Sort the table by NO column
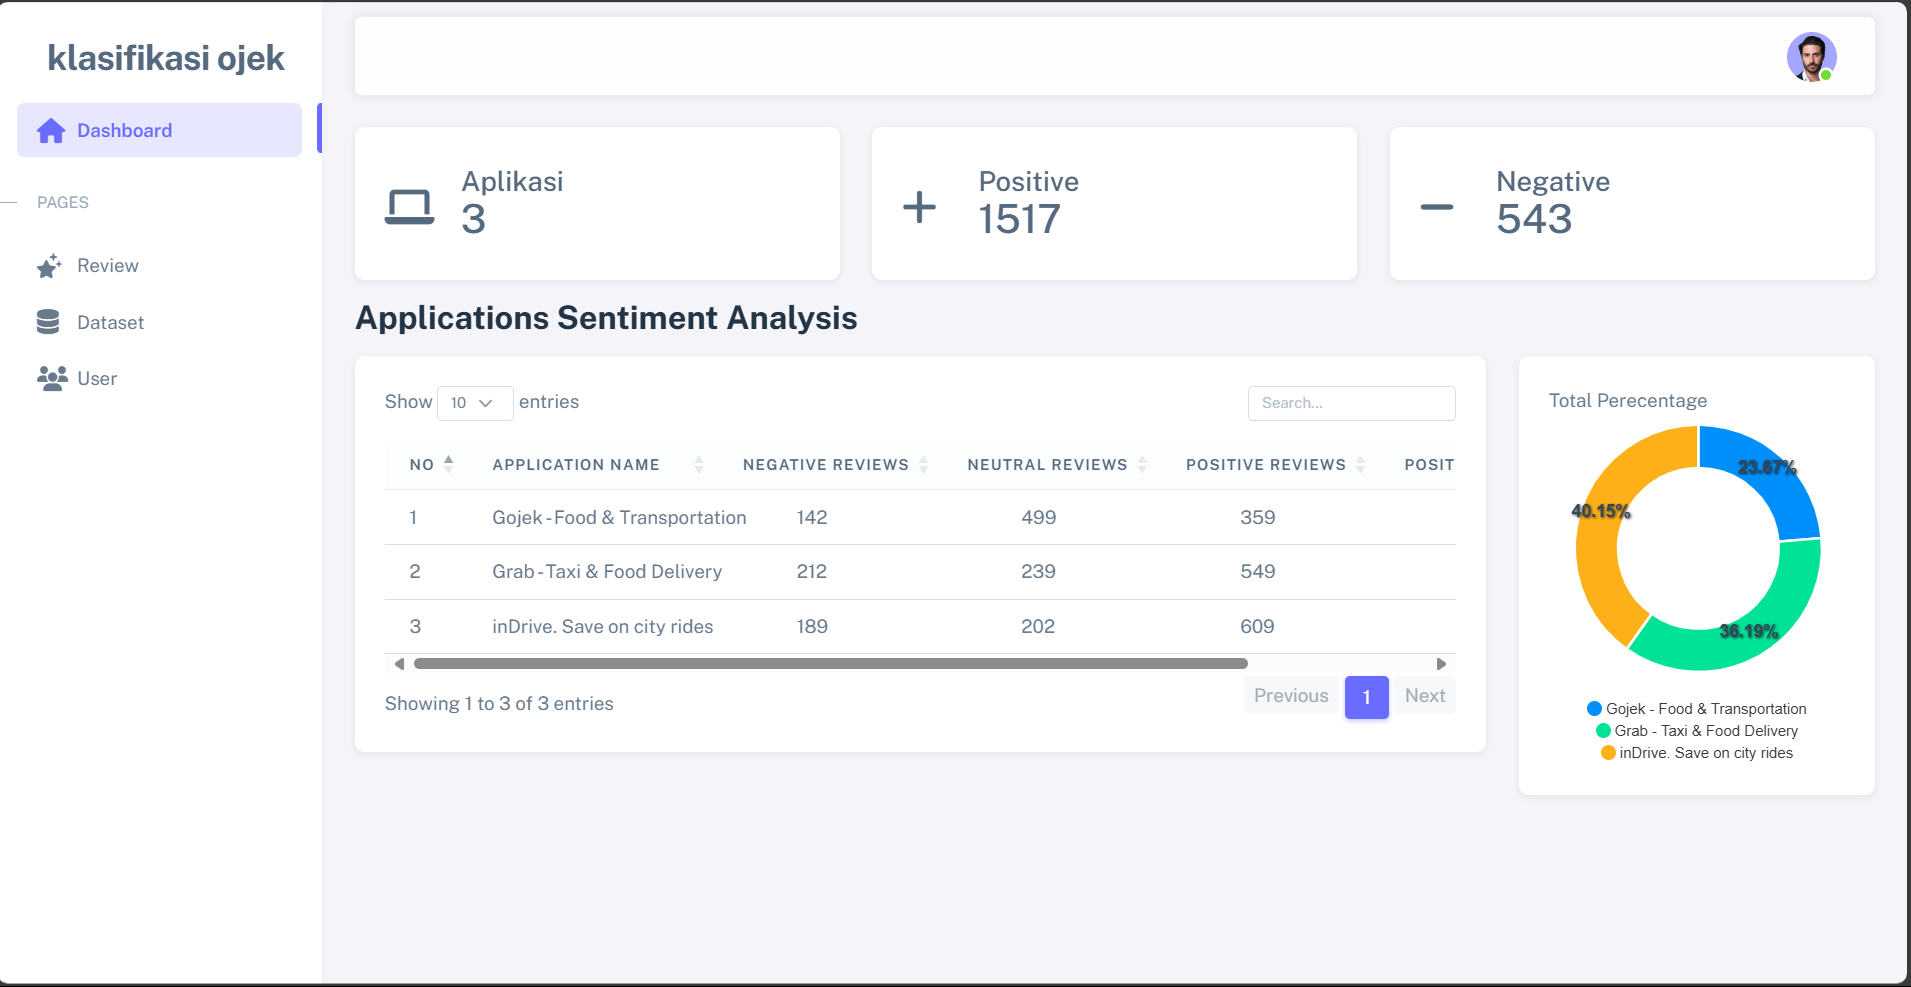The height and width of the screenshot is (987, 1911). point(449,463)
